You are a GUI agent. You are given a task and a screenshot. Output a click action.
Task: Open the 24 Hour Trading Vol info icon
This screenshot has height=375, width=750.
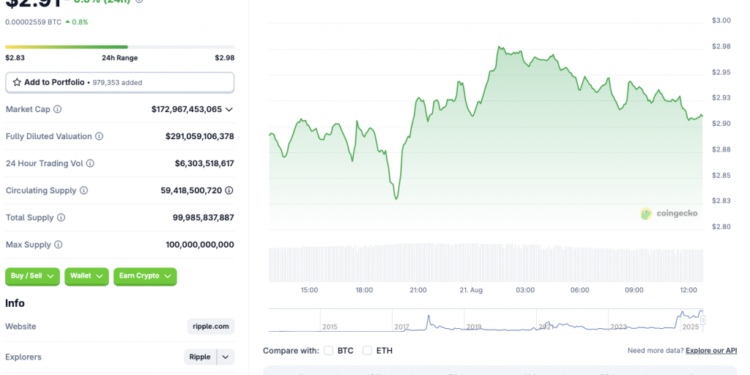coord(90,164)
